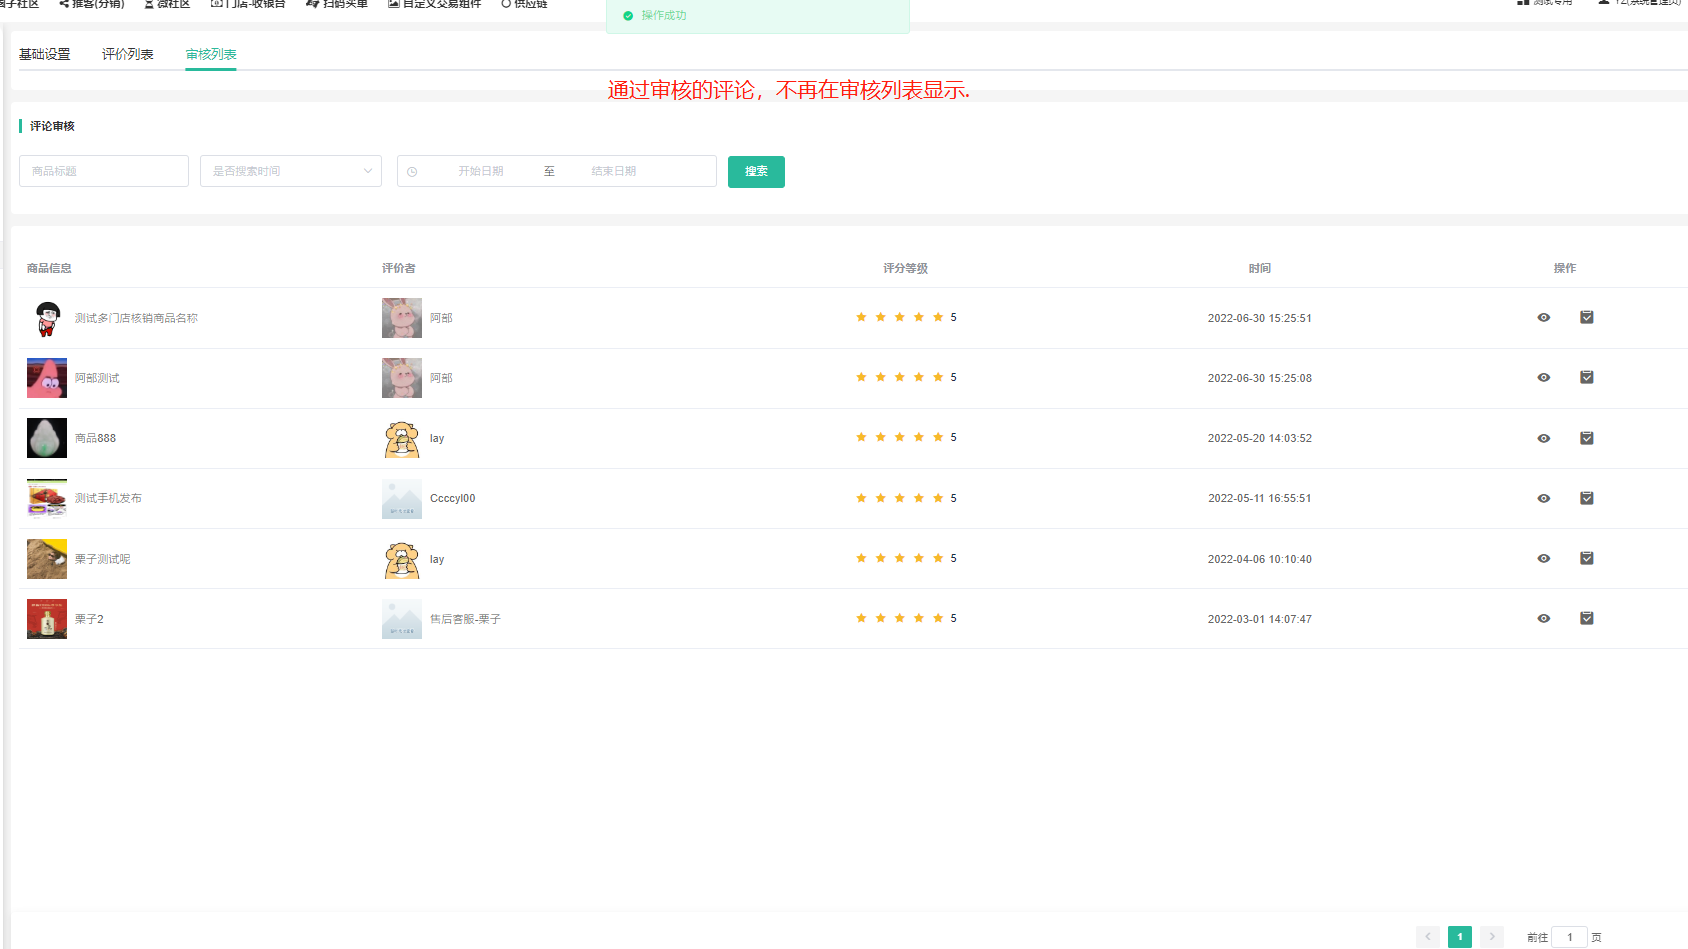Open the 开始日期 date picker
This screenshot has height=949, width=1688.
[x=480, y=171]
